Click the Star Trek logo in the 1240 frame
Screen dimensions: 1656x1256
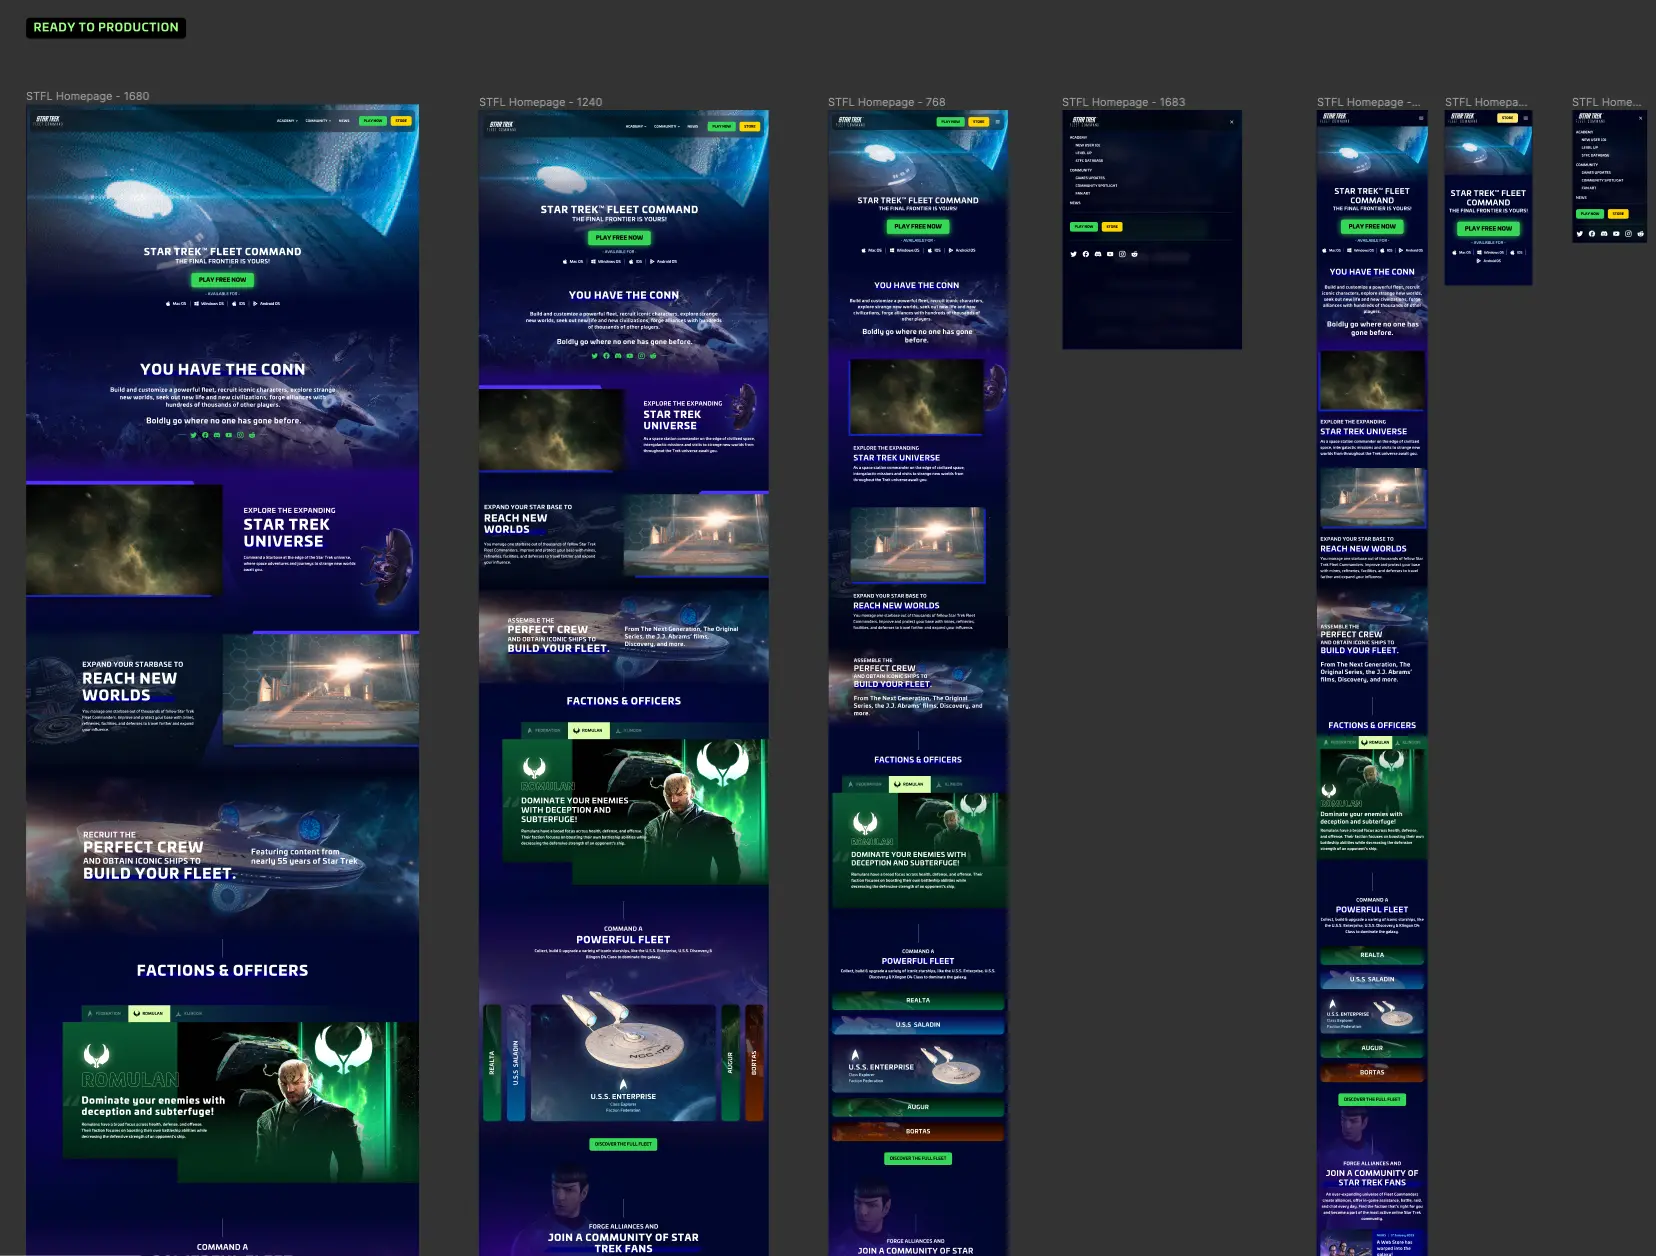[502, 126]
